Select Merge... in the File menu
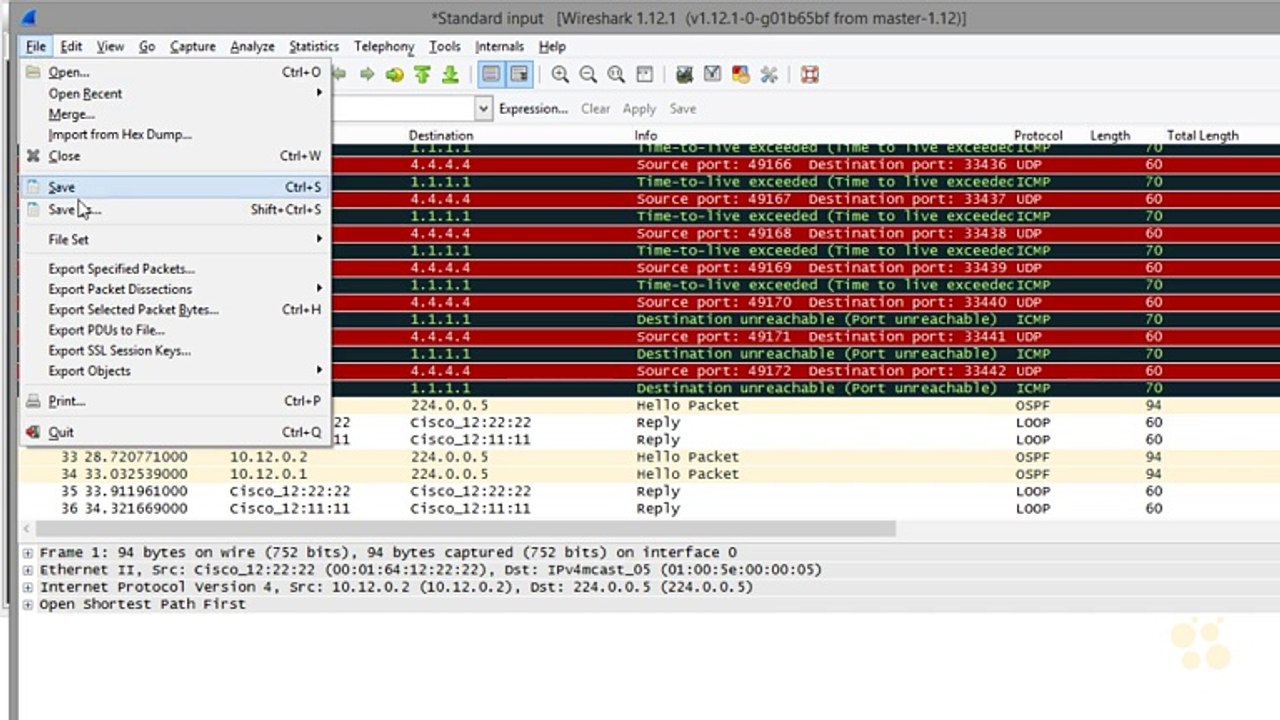 pos(174,114)
